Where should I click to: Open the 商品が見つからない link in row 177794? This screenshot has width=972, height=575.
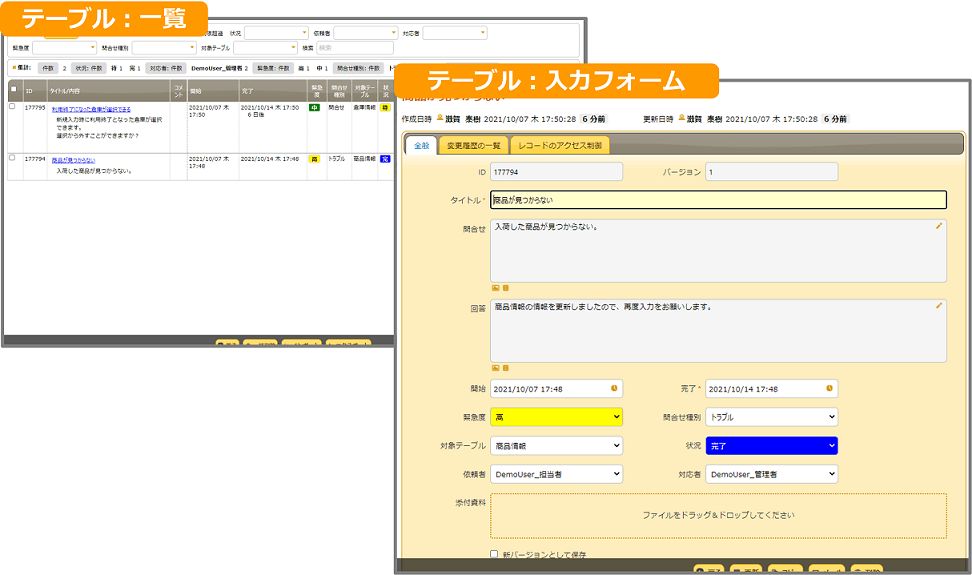pos(73,160)
